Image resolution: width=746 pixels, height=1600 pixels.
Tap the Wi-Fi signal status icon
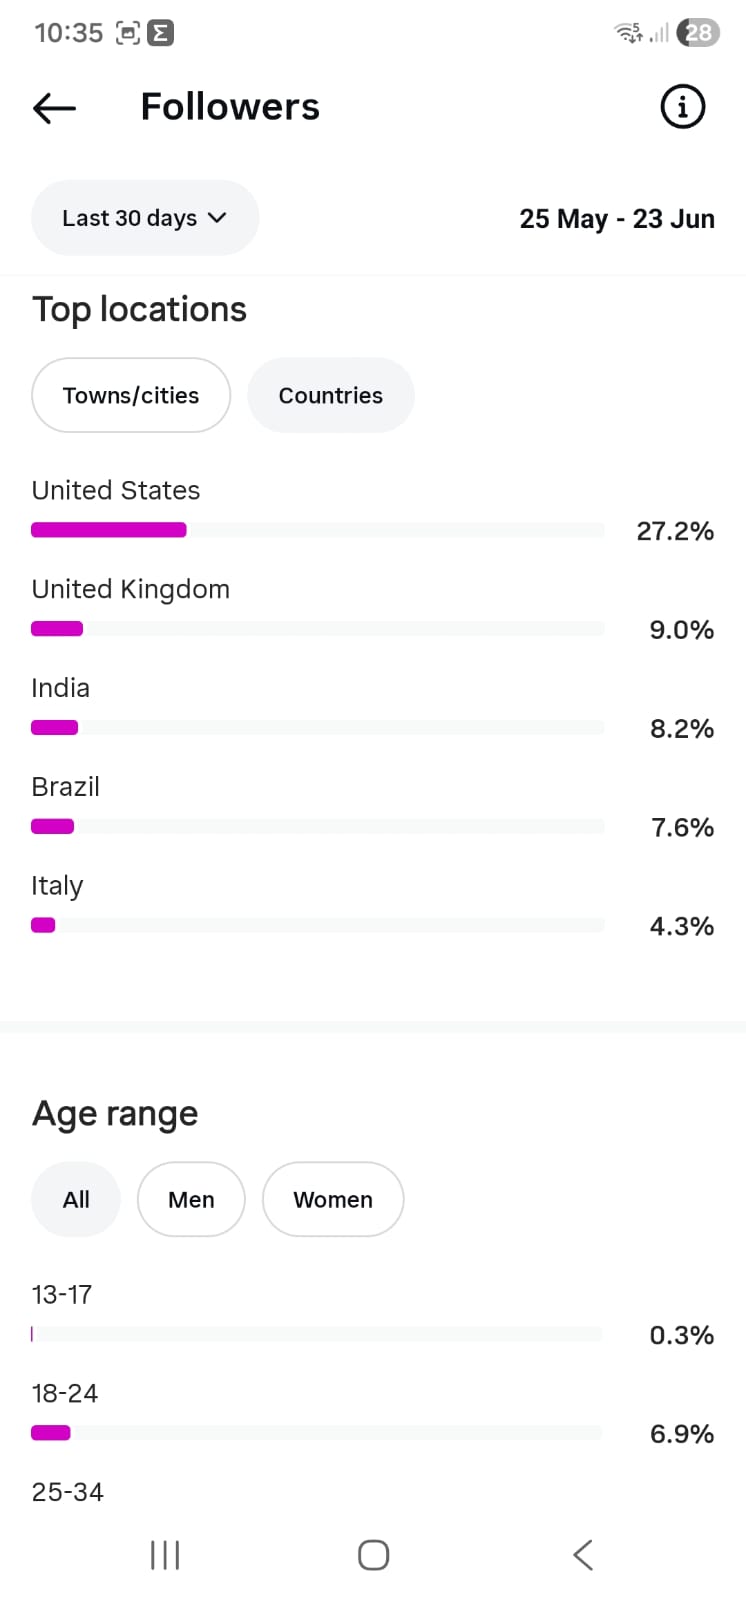[x=628, y=33]
